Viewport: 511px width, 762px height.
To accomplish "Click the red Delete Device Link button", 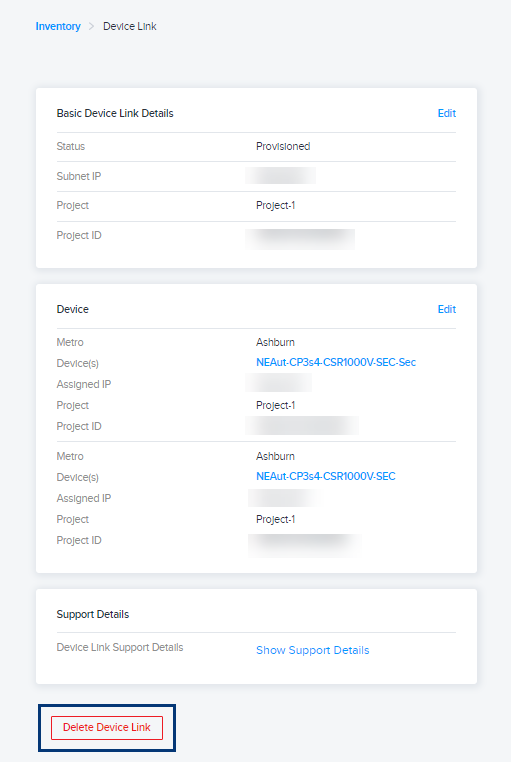I will pos(107,727).
